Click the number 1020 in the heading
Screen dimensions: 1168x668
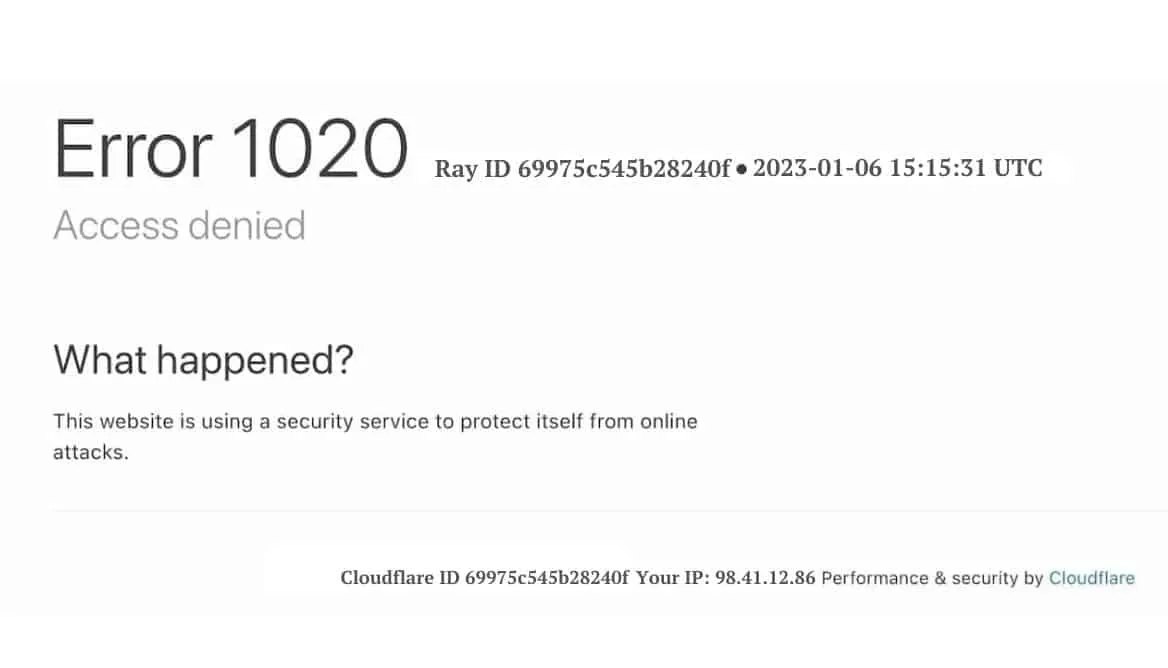tap(320, 149)
